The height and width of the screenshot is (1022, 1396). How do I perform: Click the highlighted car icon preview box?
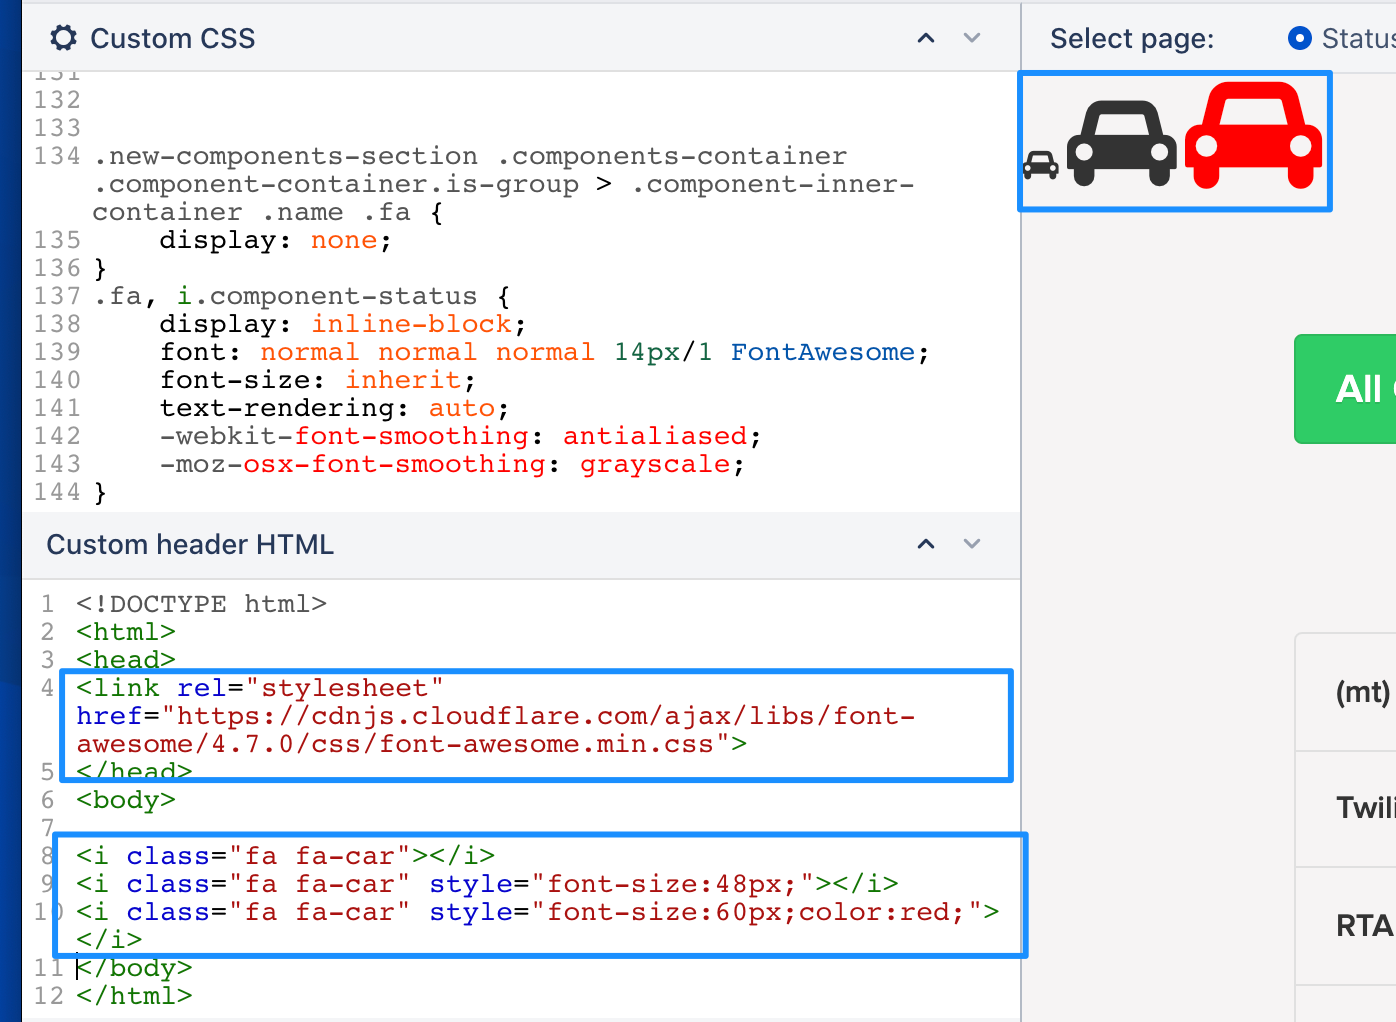(1175, 141)
